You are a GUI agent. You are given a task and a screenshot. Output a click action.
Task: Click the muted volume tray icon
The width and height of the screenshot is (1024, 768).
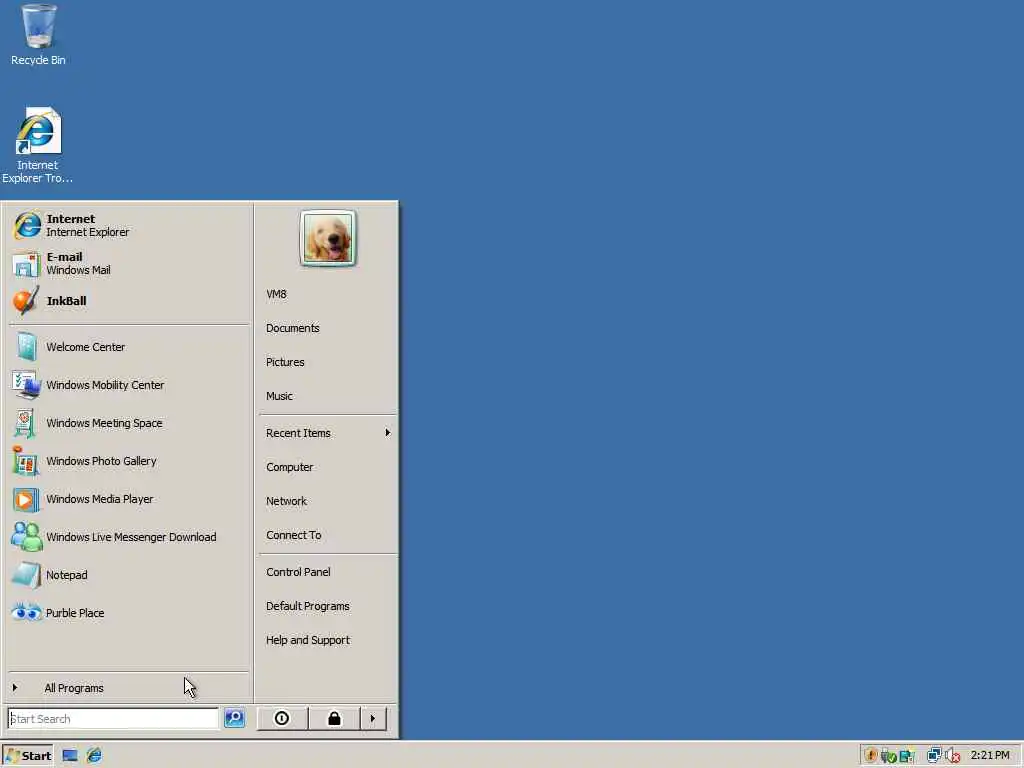tap(953, 756)
